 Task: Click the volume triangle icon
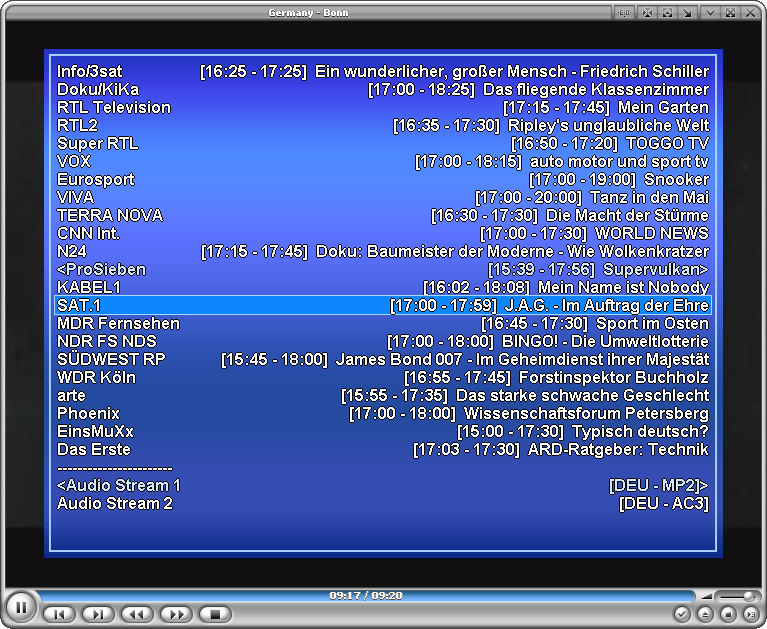pyautogui.click(x=706, y=596)
